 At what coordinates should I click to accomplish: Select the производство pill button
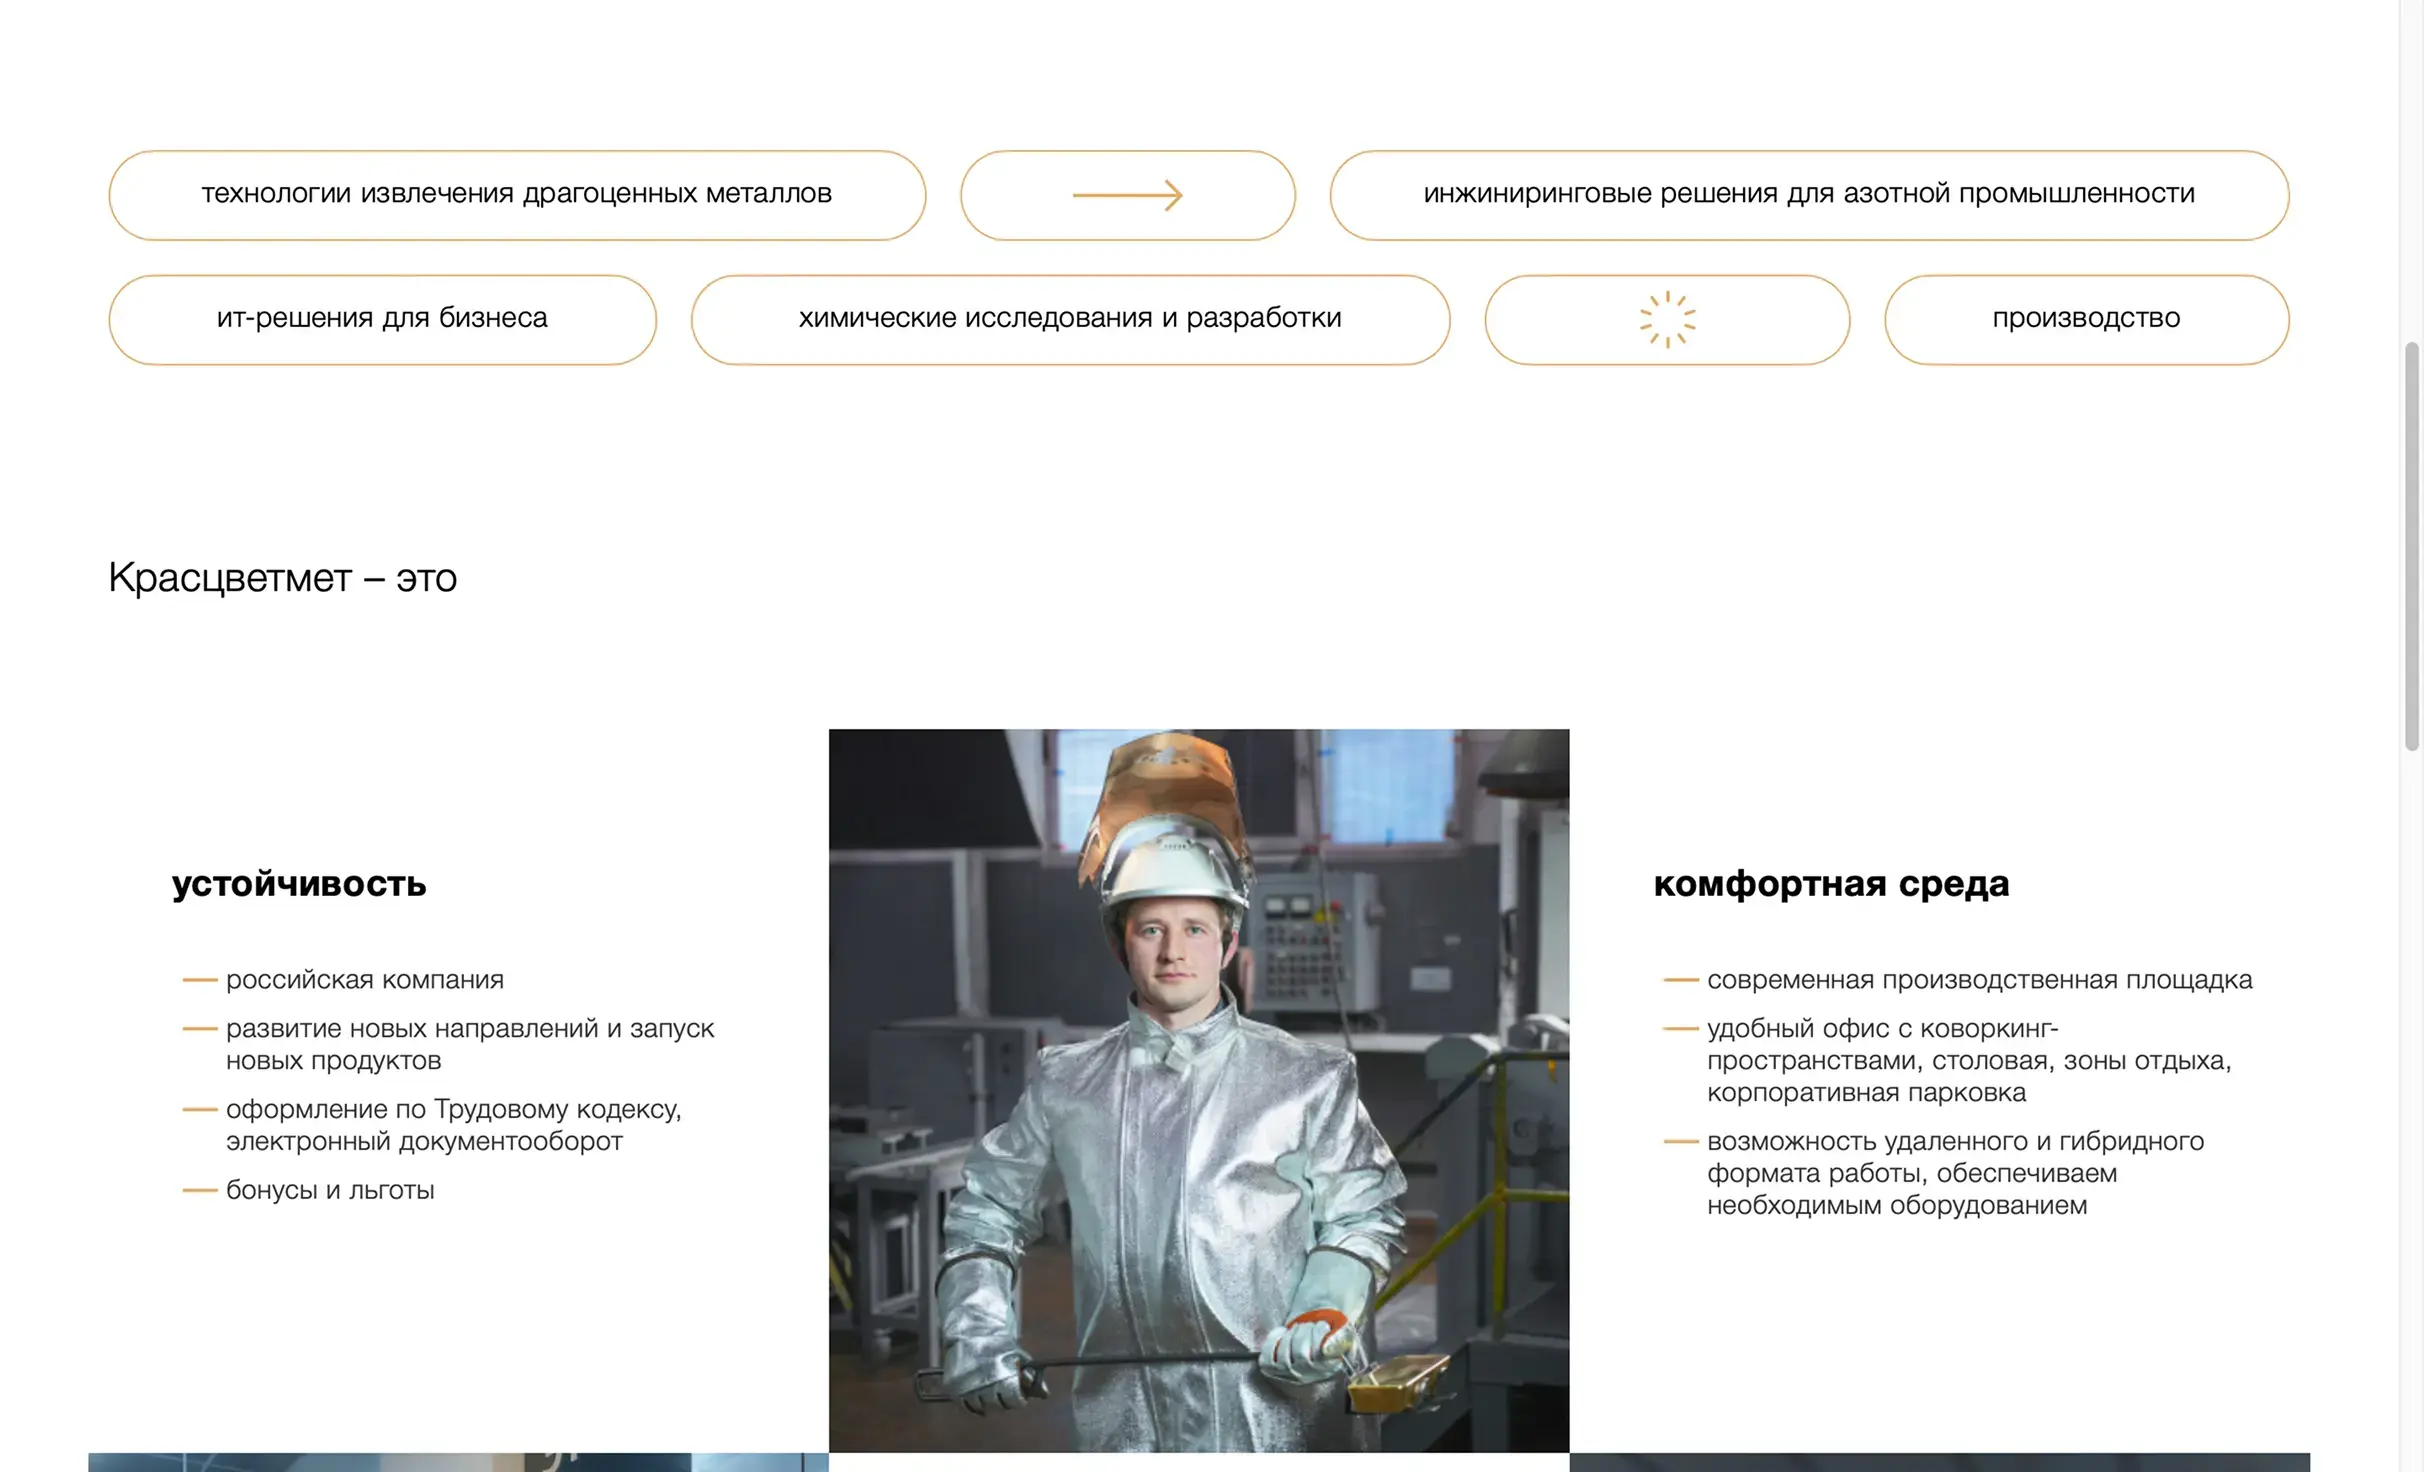click(2086, 320)
